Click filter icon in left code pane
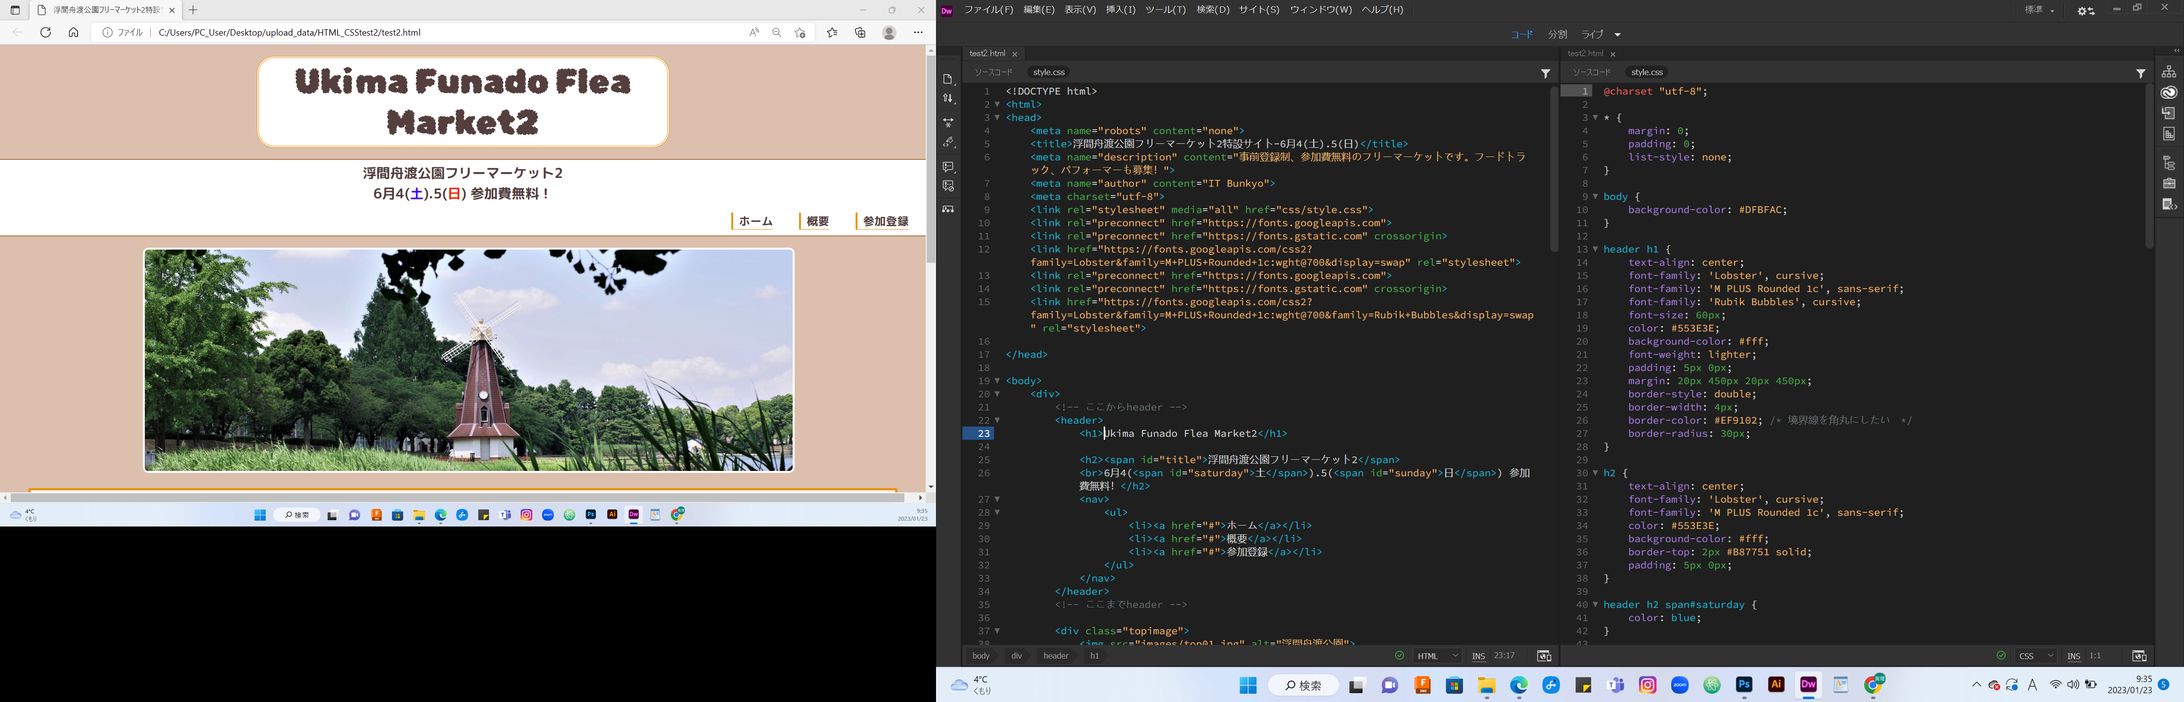Image resolution: width=2184 pixels, height=702 pixels. [x=1545, y=73]
